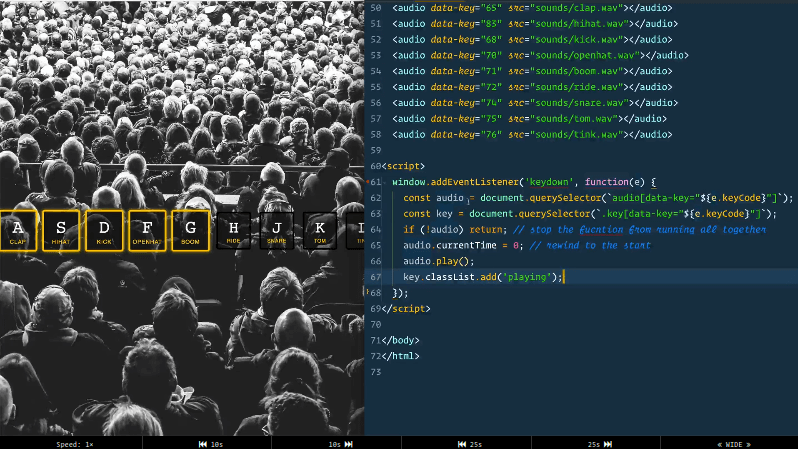The width and height of the screenshot is (798, 449).
Task: Click the A Clap drum key
Action: (x=18, y=231)
